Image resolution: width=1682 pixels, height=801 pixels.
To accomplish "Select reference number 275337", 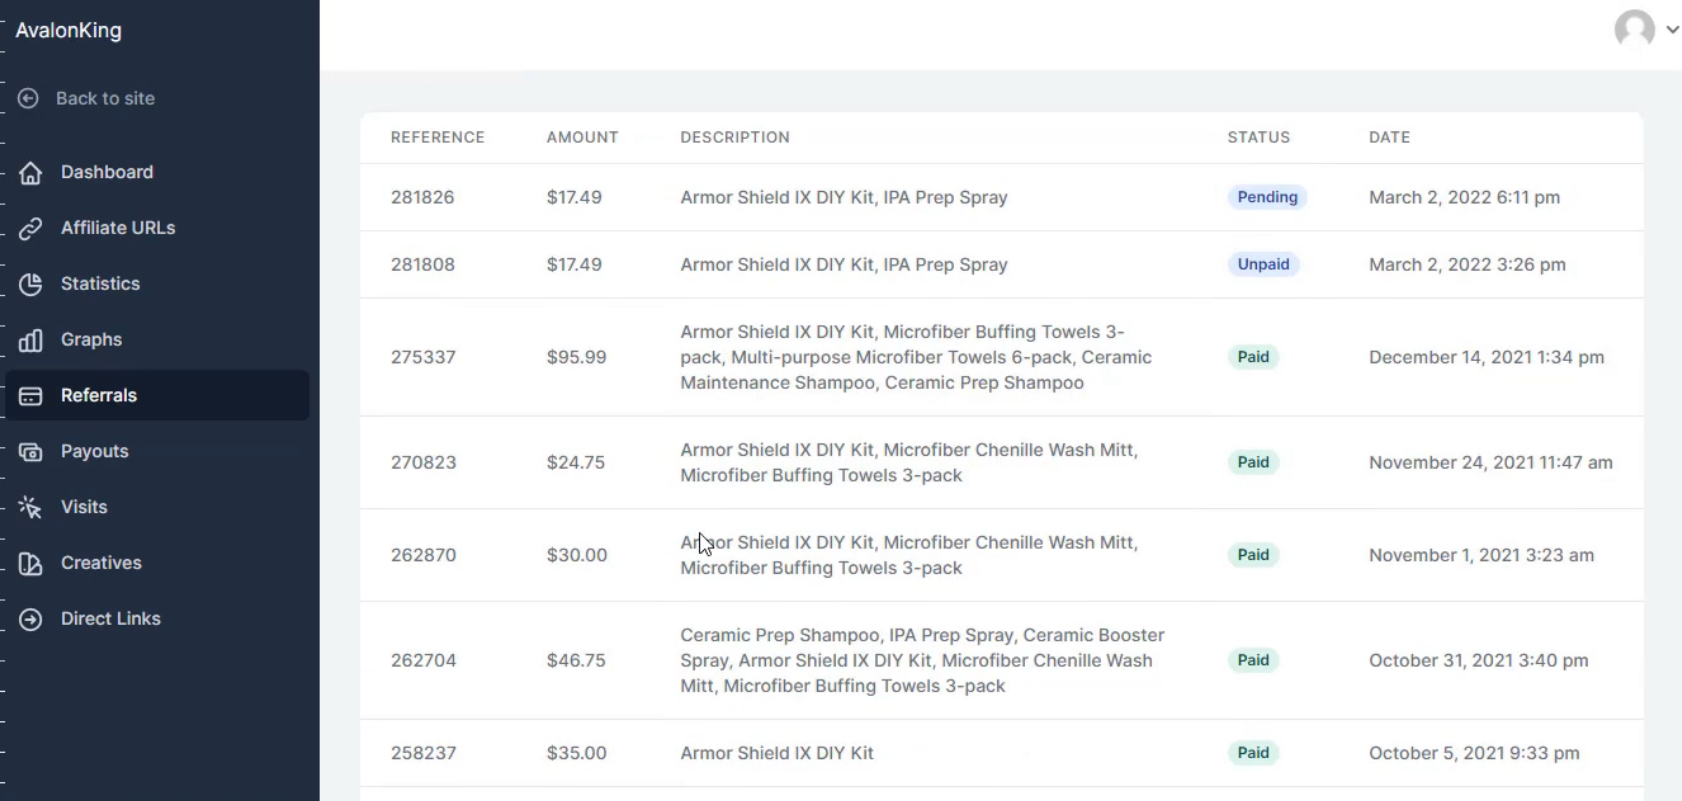I will pyautogui.click(x=423, y=357).
